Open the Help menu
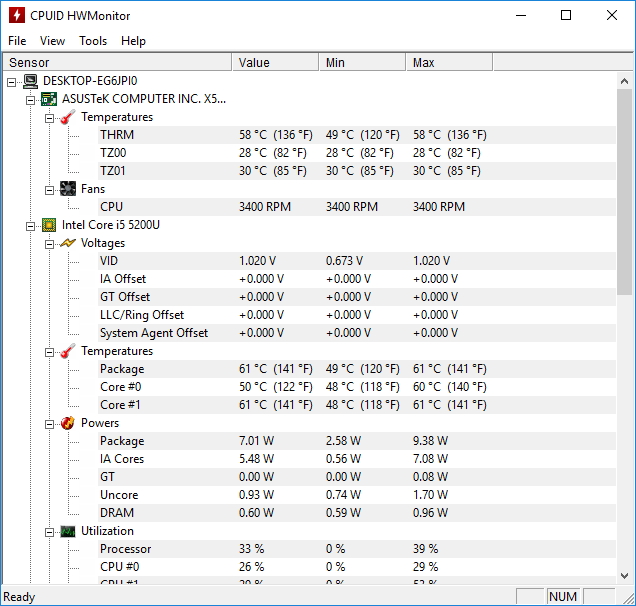This screenshot has width=636, height=606. (133, 41)
